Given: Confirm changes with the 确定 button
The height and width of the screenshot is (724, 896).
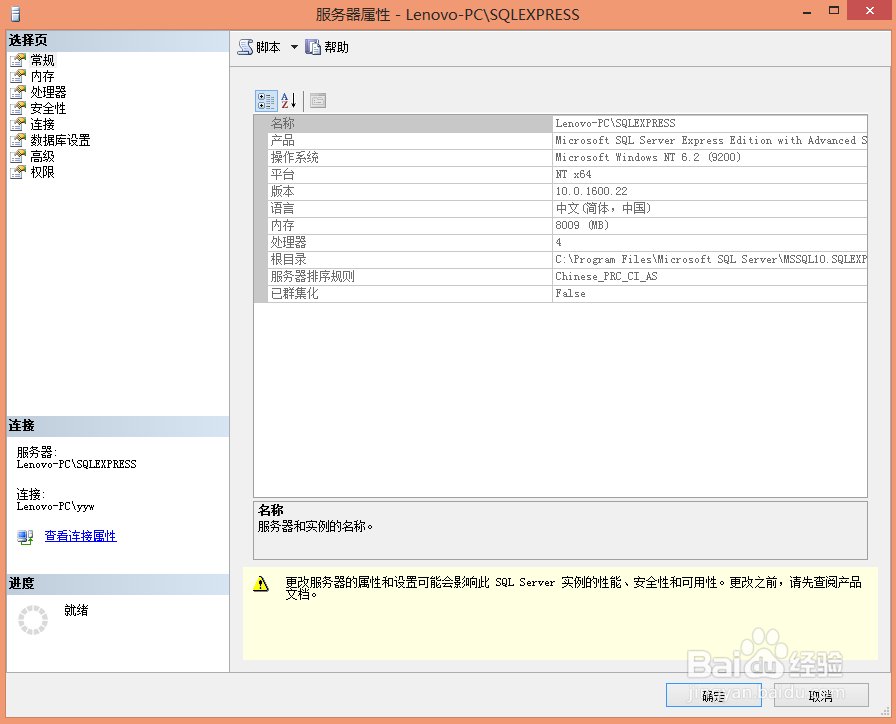Looking at the screenshot, I should [x=713, y=695].
